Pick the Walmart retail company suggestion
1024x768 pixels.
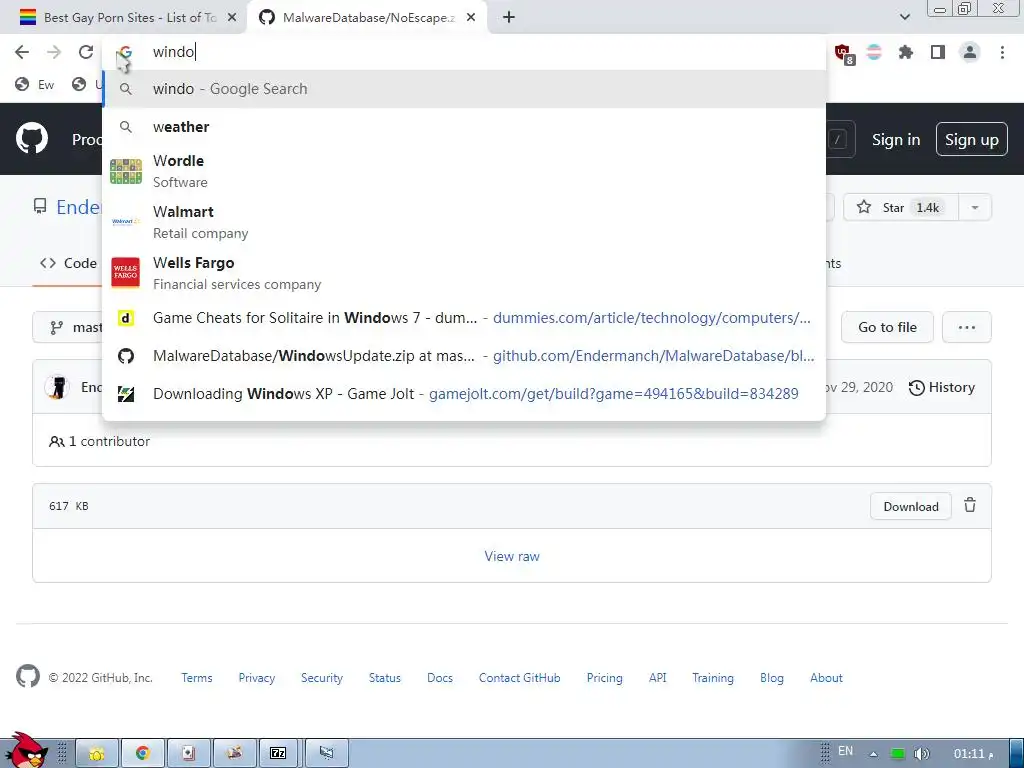[464, 222]
